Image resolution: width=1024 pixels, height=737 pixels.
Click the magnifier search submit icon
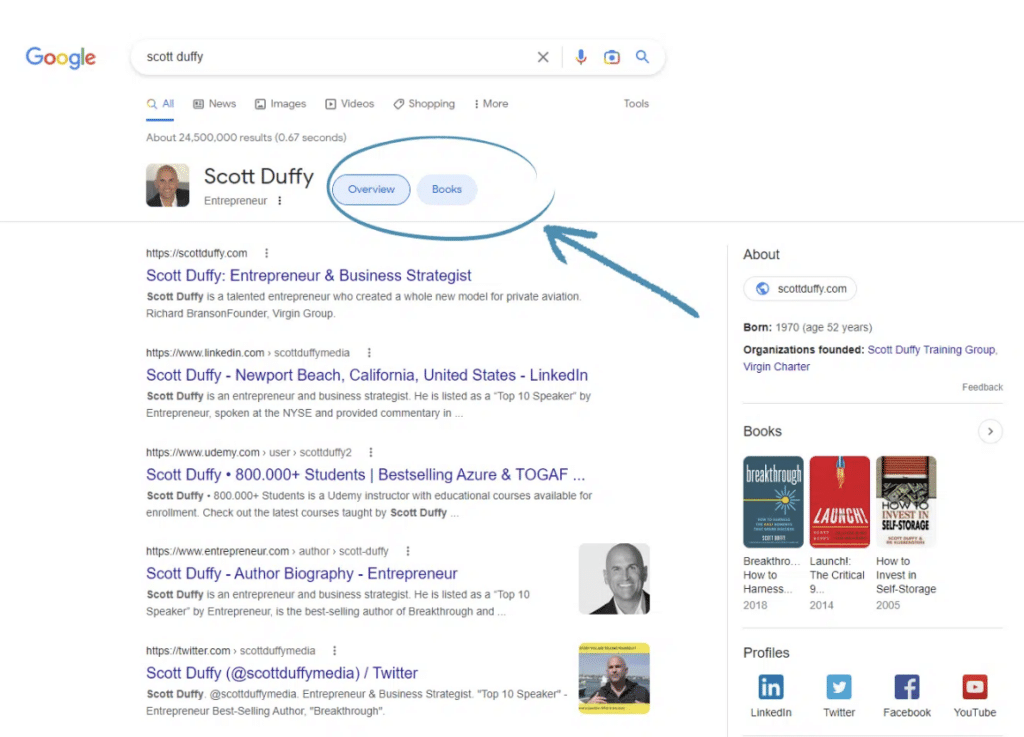coord(643,57)
